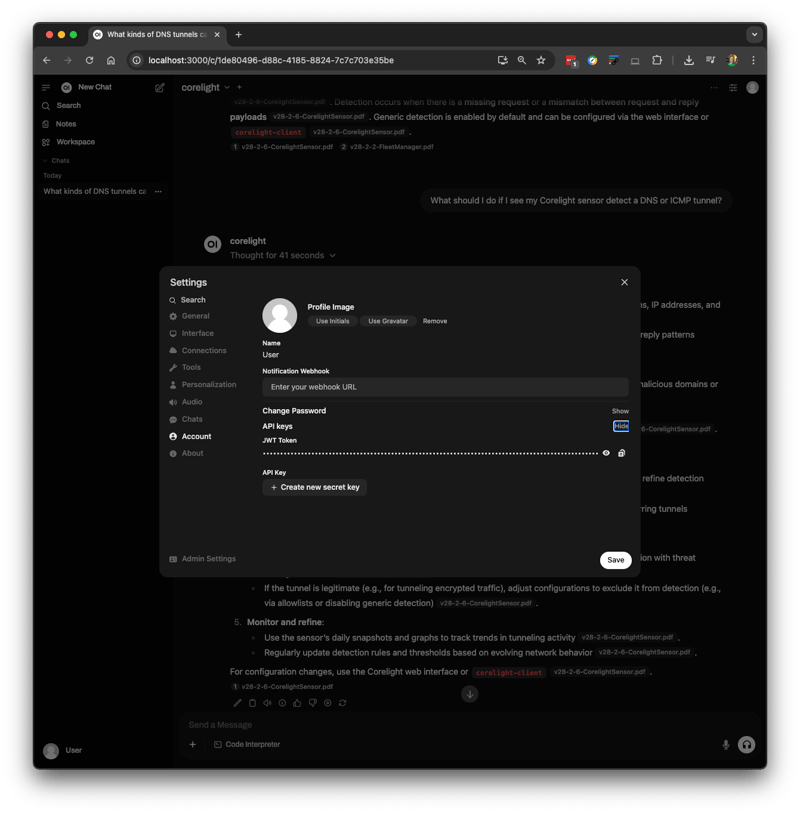Open the About settings page
800x813 pixels.
[x=192, y=453]
